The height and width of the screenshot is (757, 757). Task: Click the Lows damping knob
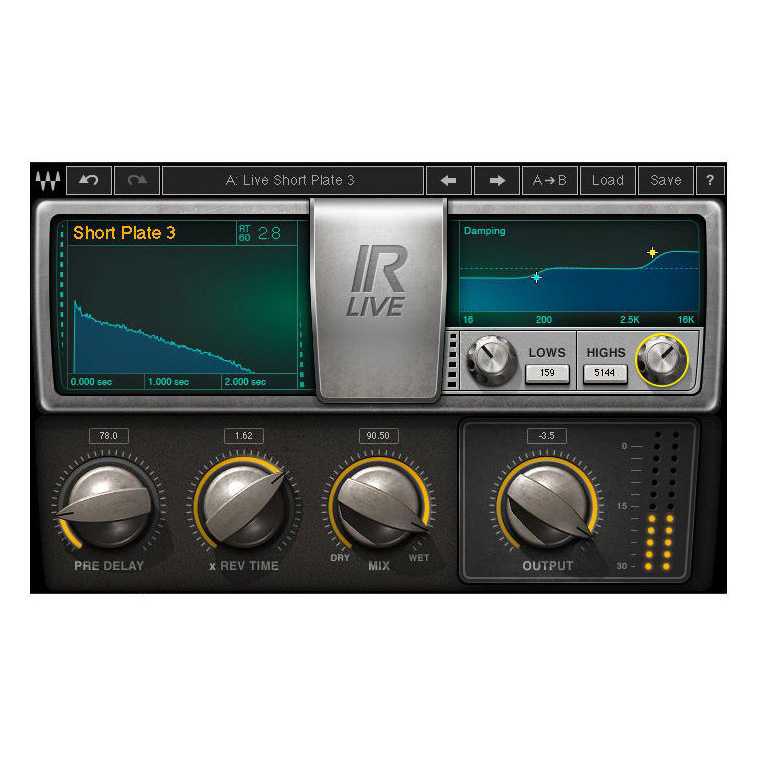click(491, 360)
